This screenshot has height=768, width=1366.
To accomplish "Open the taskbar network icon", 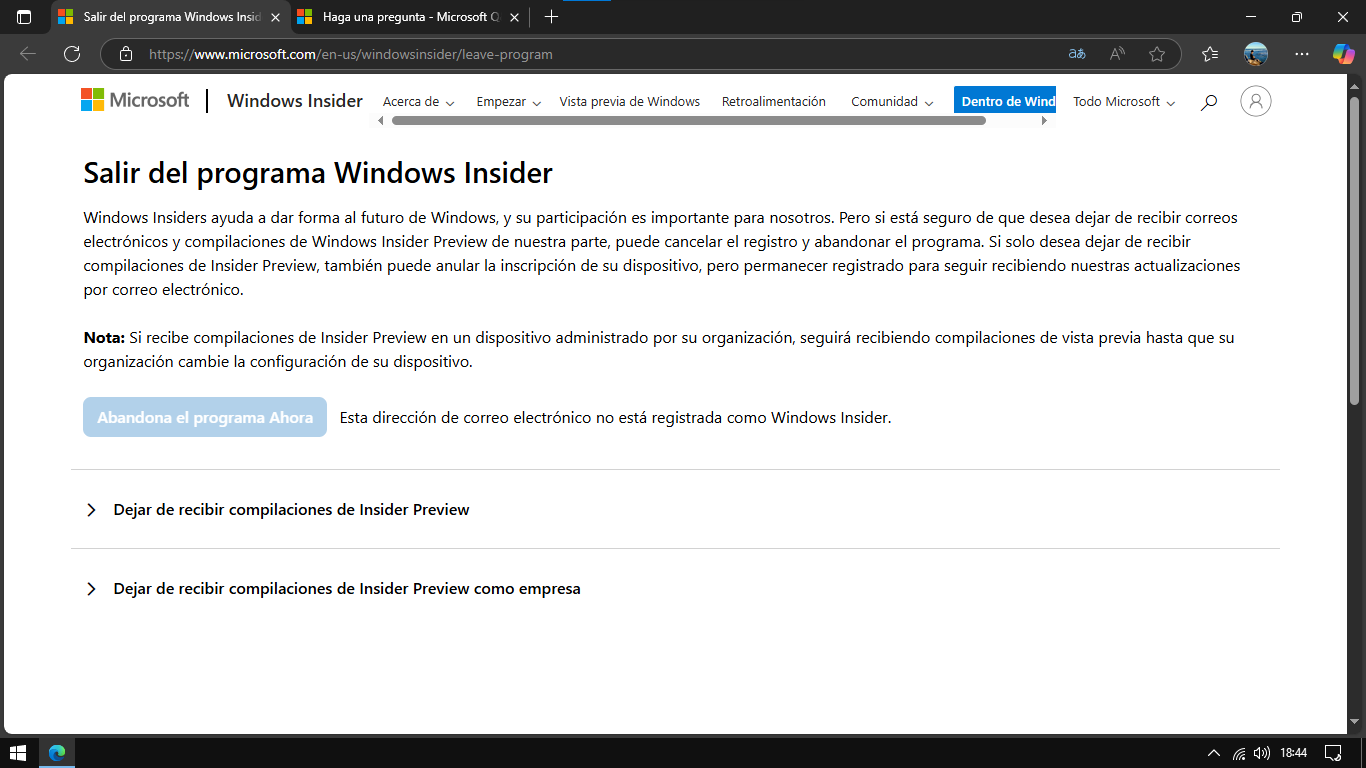I will pyautogui.click(x=1239, y=752).
